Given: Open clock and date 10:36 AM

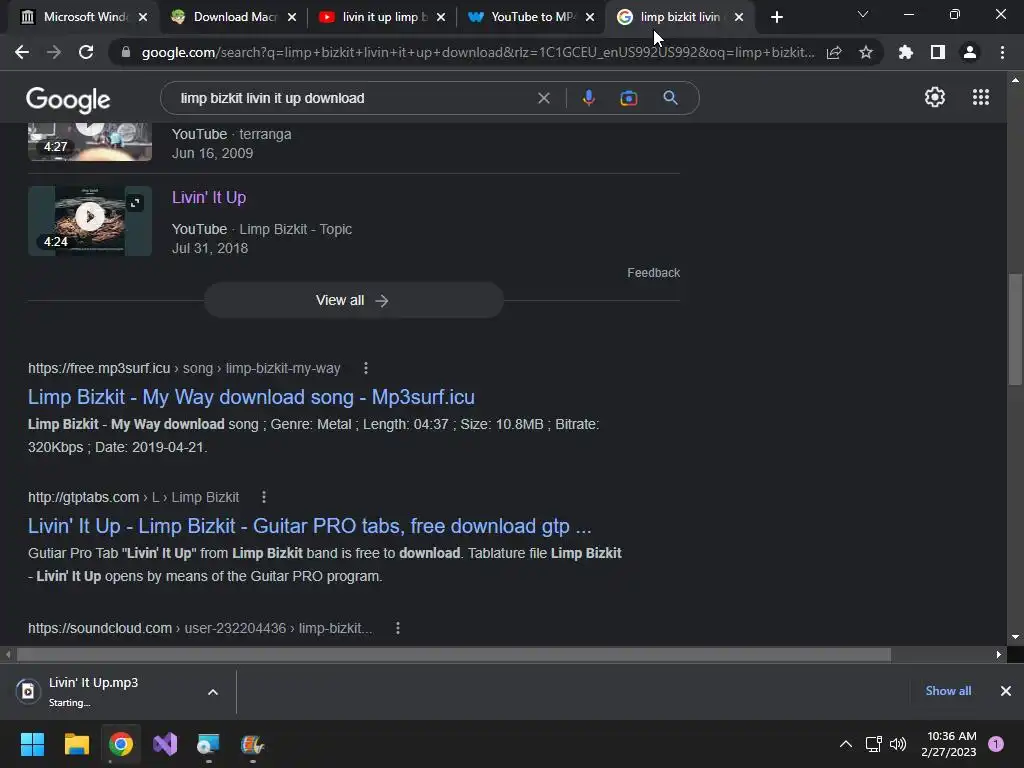Looking at the screenshot, I should tap(949, 744).
